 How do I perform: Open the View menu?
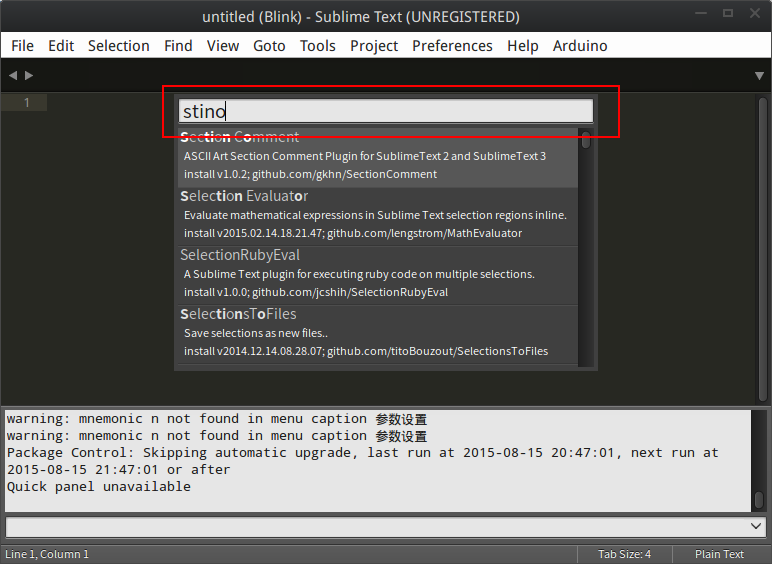(x=223, y=46)
